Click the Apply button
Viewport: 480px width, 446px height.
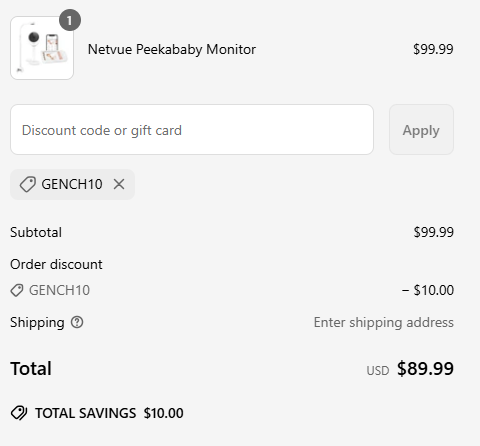pos(421,130)
